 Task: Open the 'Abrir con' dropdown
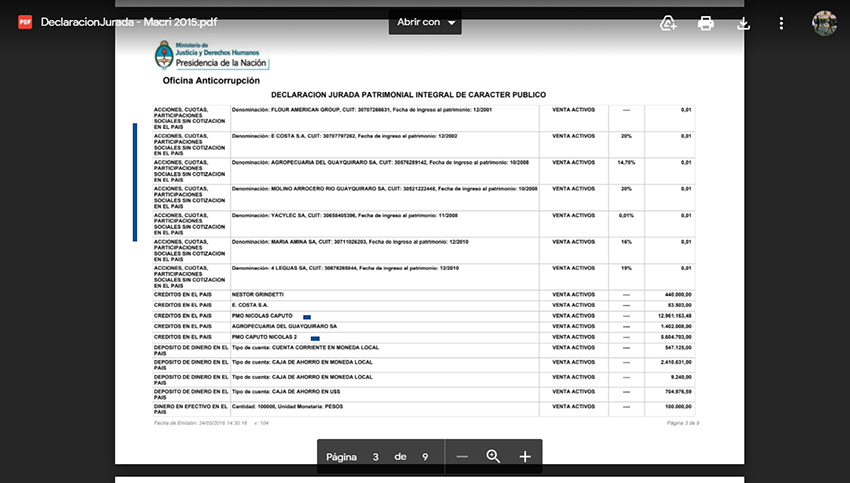[424, 22]
